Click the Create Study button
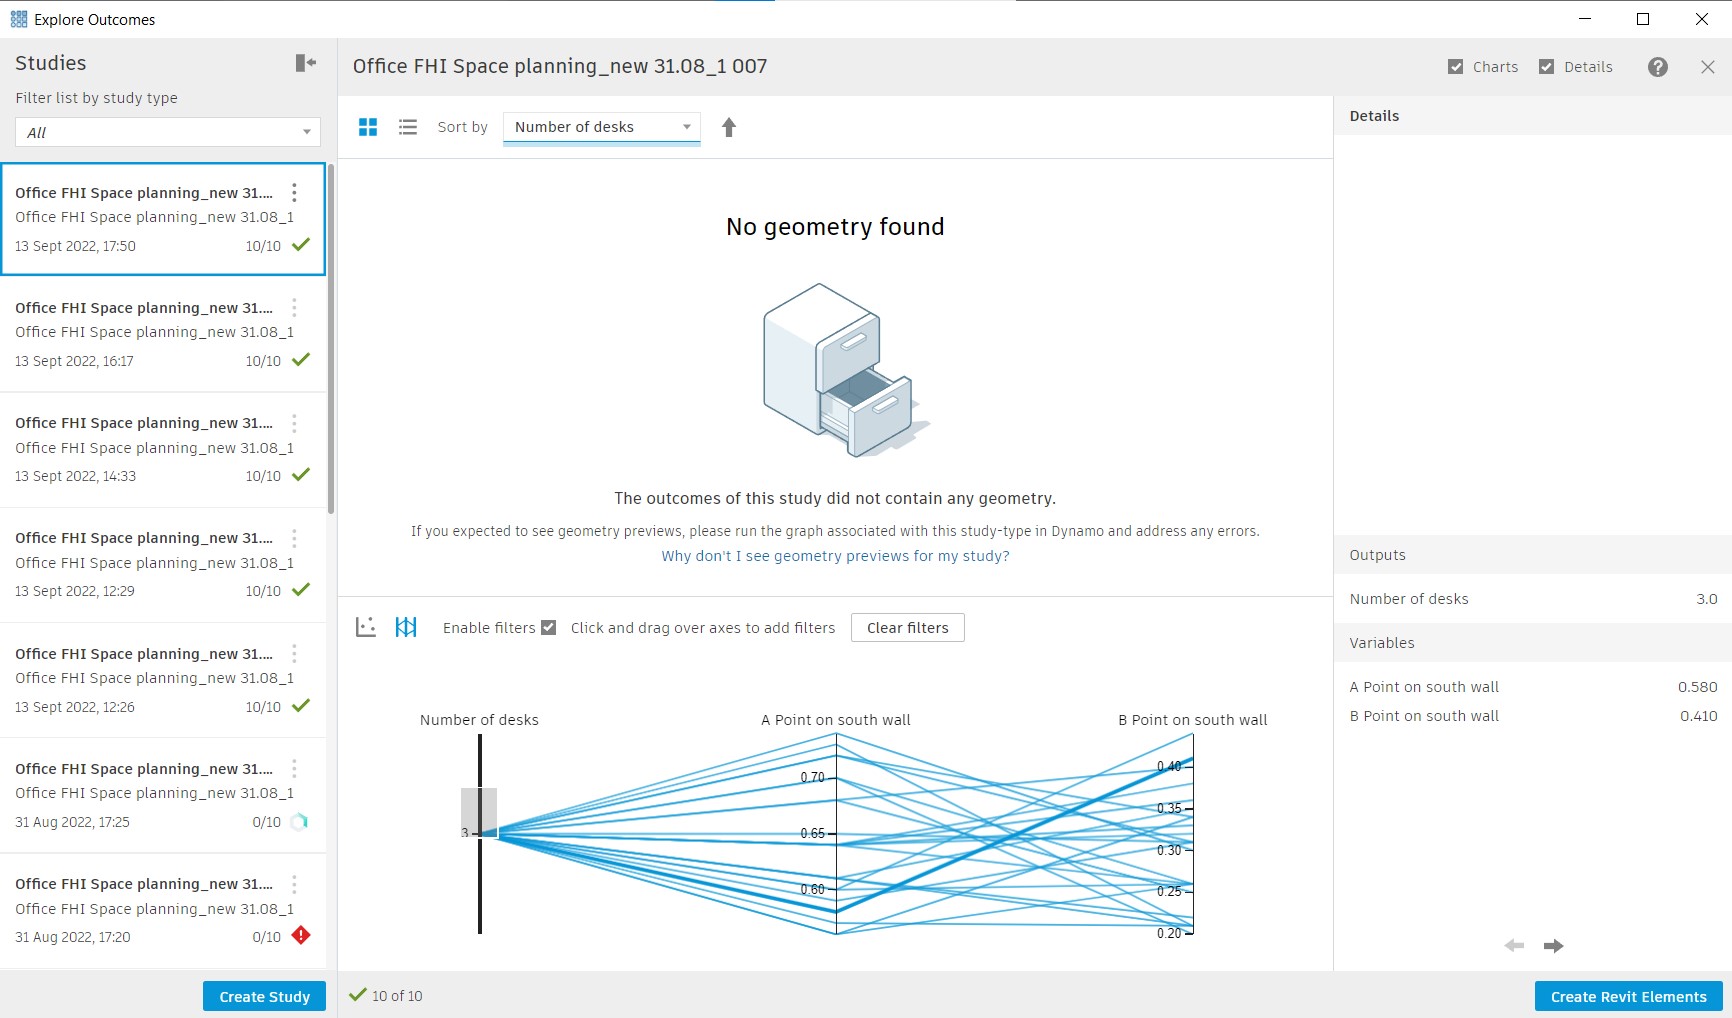Viewport: 1732px width, 1018px height. pos(264,996)
